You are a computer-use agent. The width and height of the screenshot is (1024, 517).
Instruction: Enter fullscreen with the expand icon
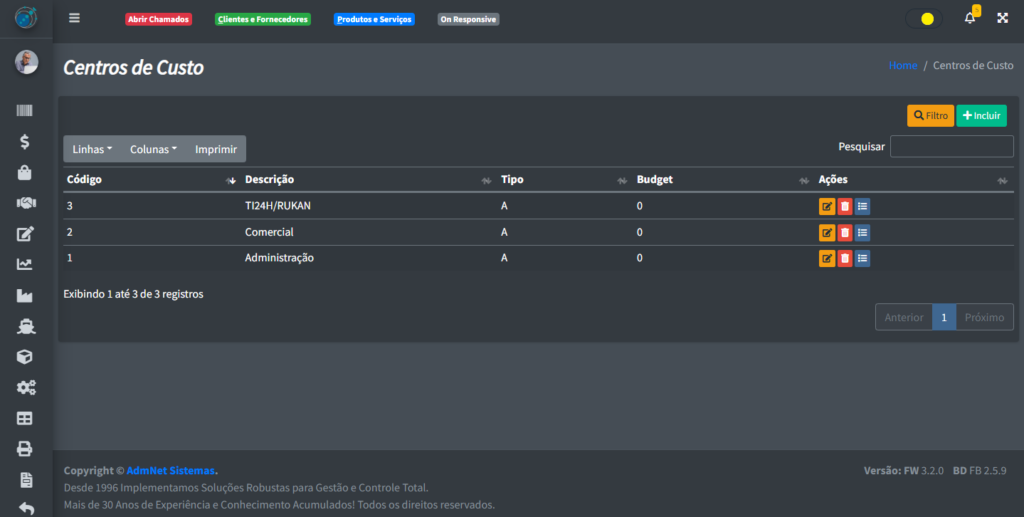click(1002, 18)
